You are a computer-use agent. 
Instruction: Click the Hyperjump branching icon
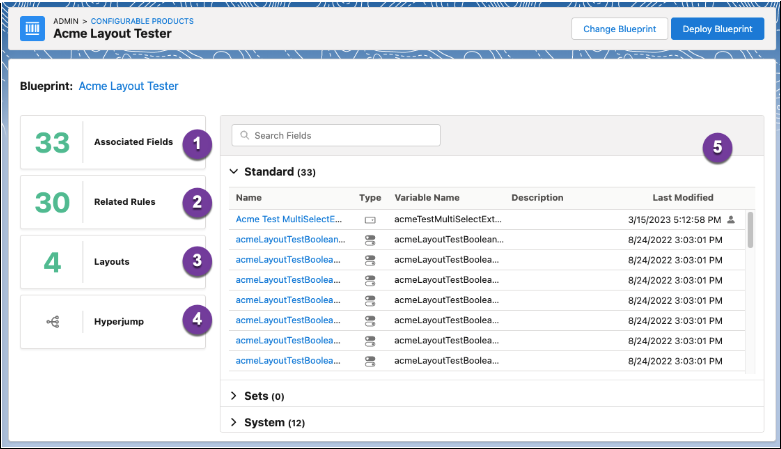point(53,322)
